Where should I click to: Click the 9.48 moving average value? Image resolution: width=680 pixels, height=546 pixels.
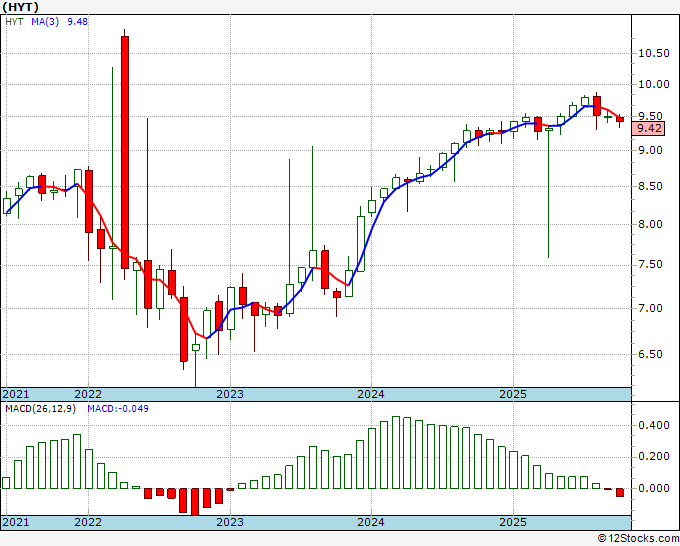pyautogui.click(x=78, y=22)
